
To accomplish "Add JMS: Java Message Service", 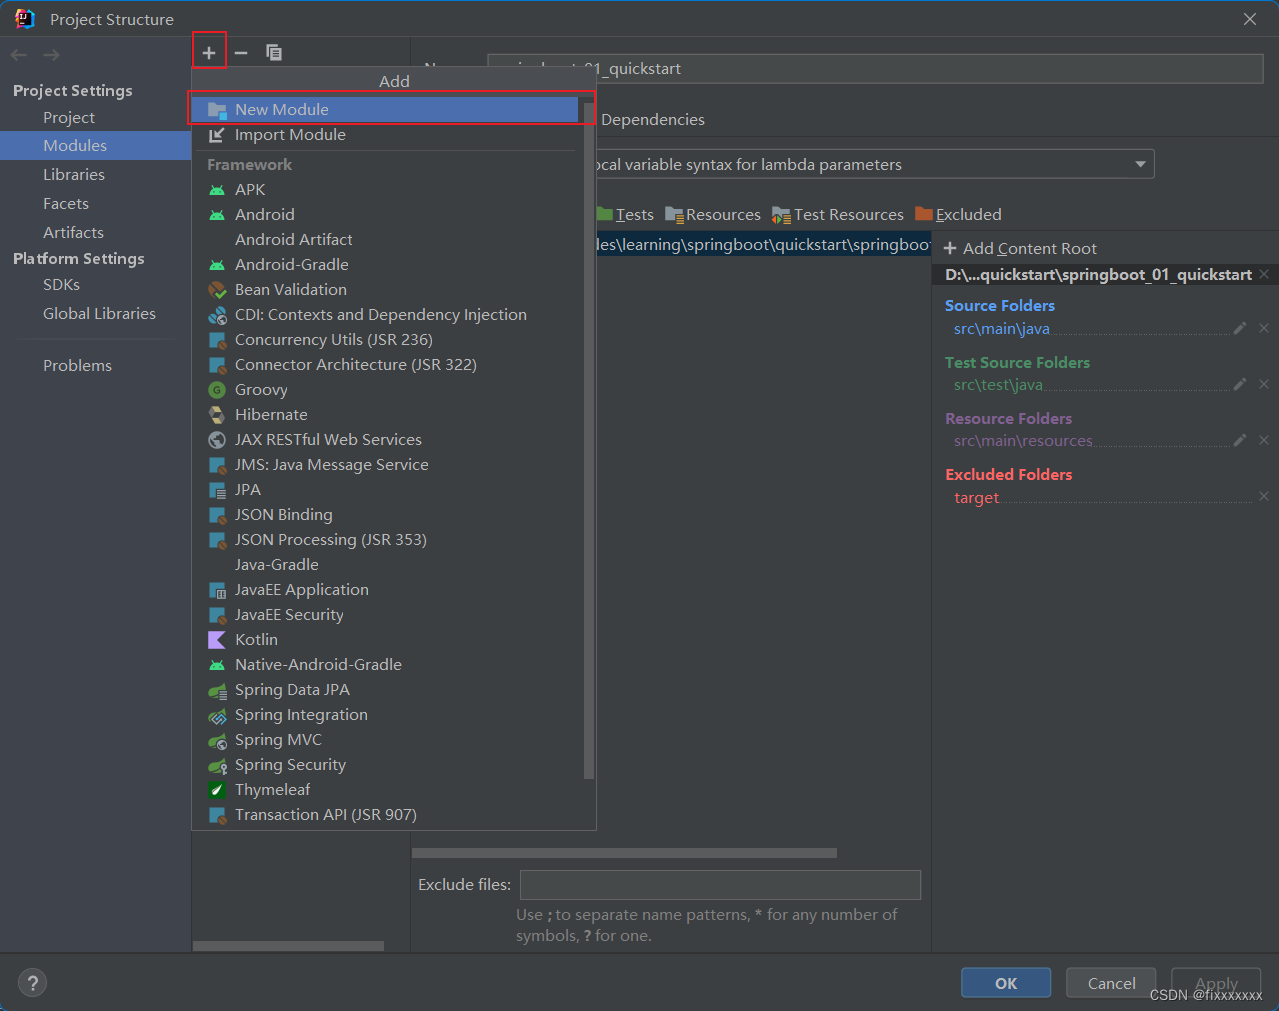I will pos(385,464).
